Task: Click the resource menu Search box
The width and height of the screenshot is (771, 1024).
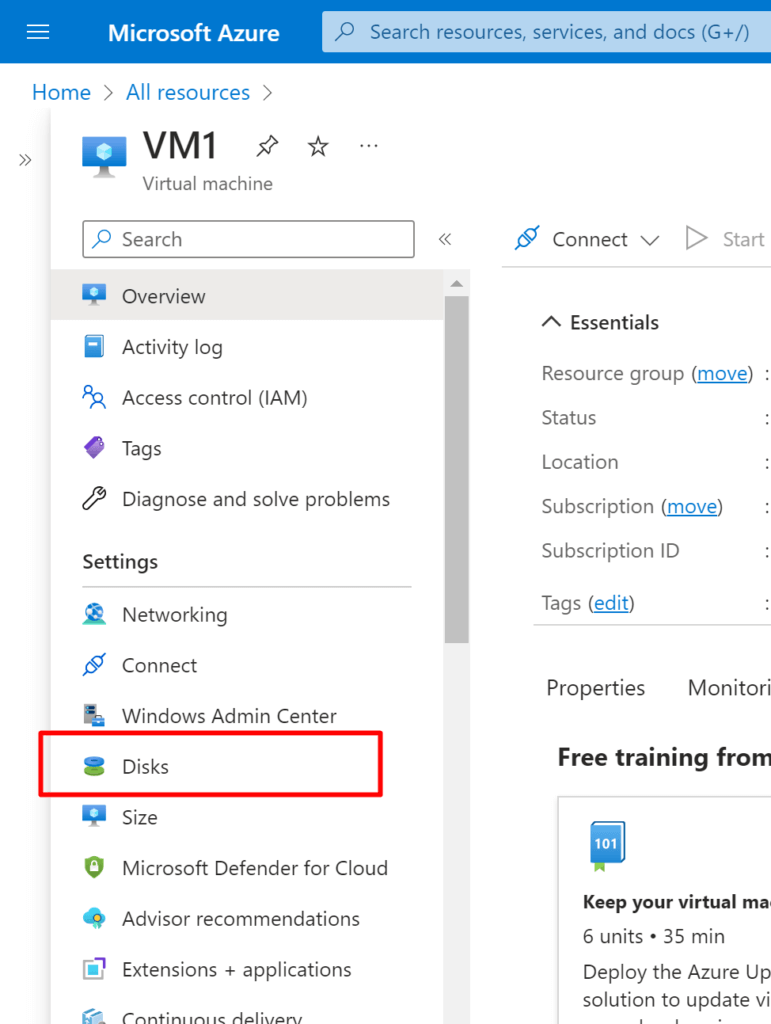Action: (x=248, y=239)
